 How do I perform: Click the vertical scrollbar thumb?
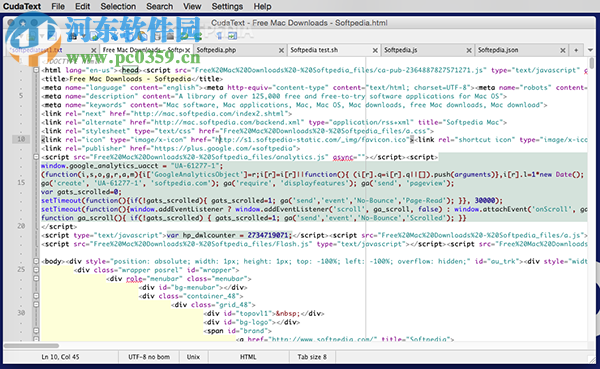(592, 63)
